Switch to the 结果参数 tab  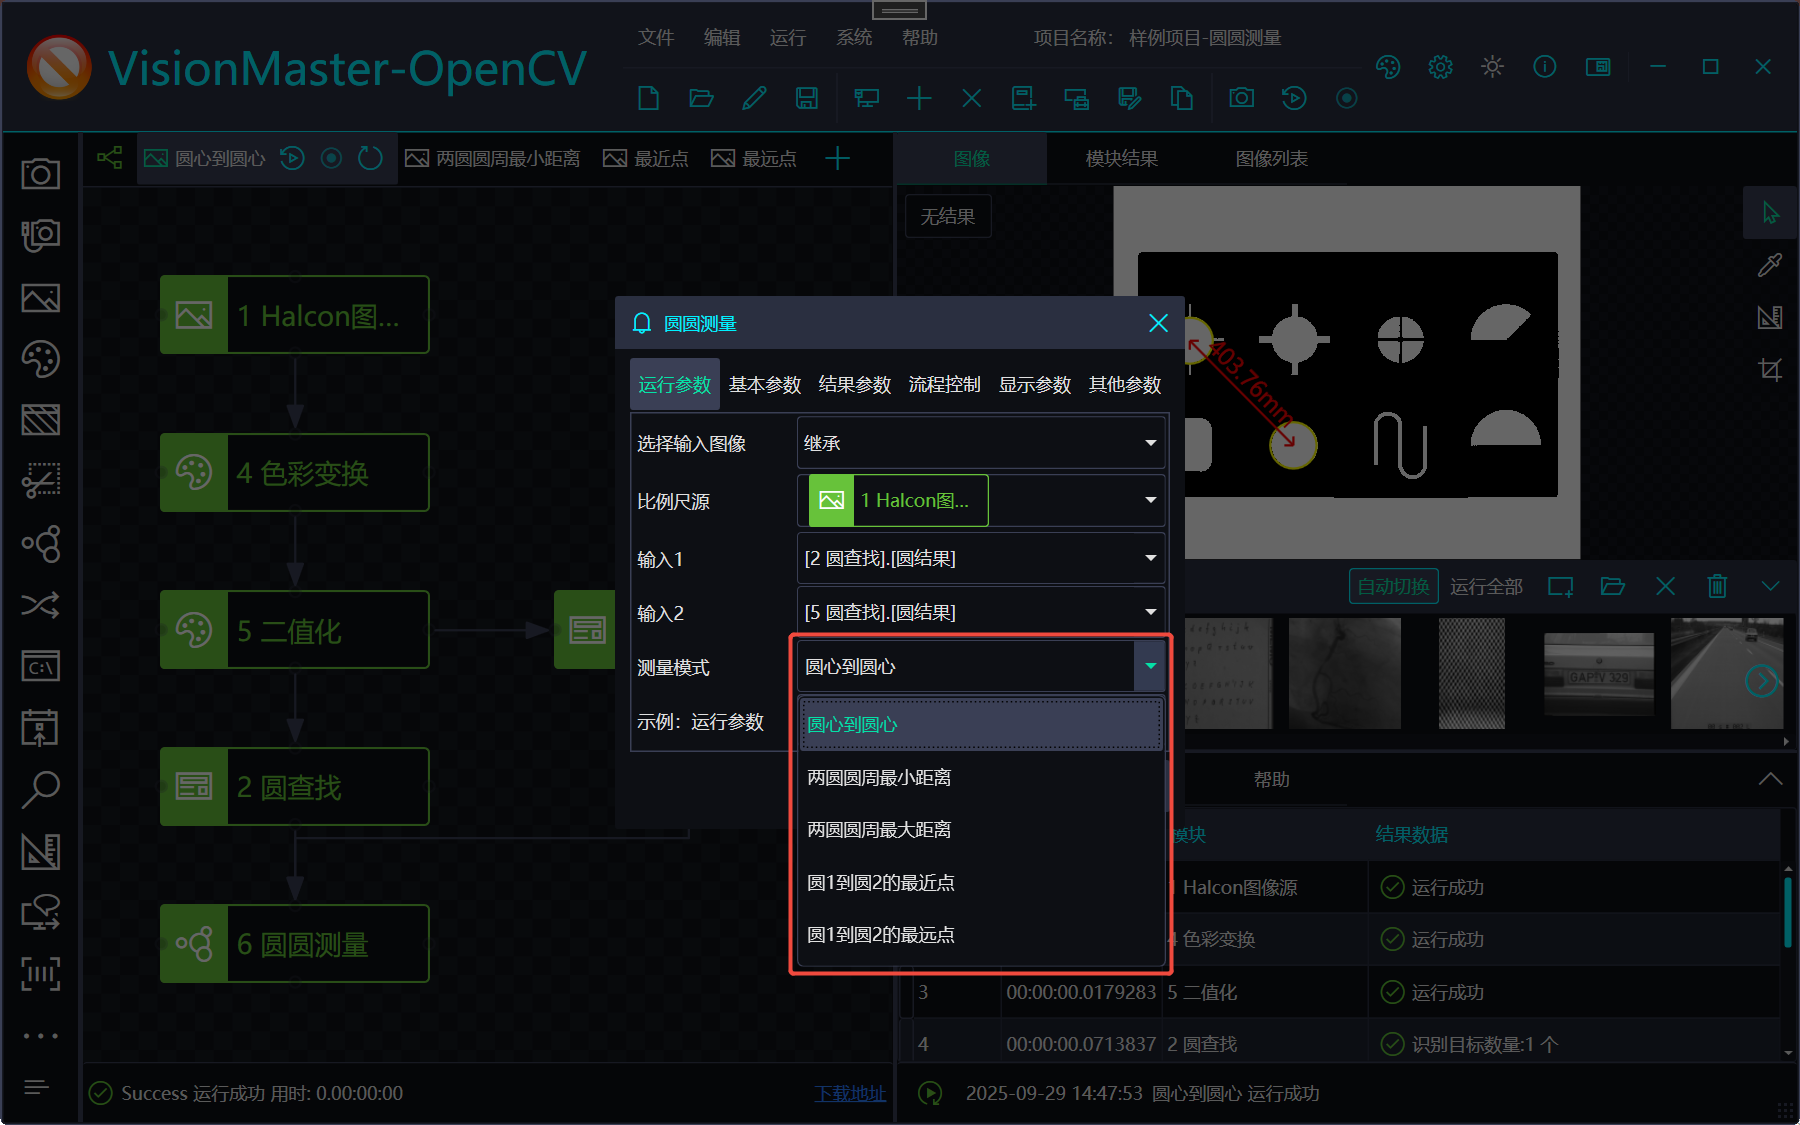[x=855, y=385]
